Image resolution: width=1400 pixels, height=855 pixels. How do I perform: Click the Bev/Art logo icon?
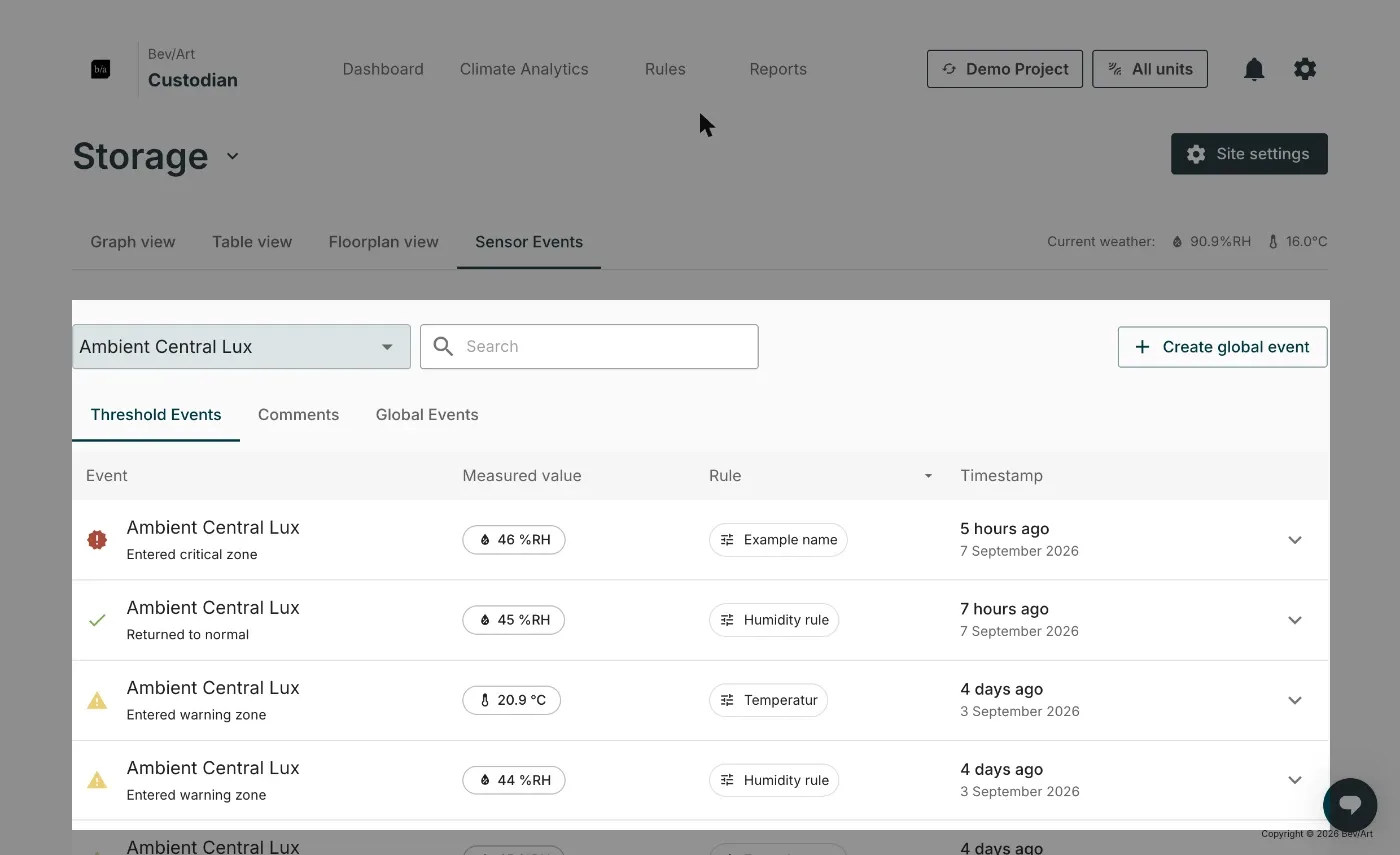pos(100,69)
